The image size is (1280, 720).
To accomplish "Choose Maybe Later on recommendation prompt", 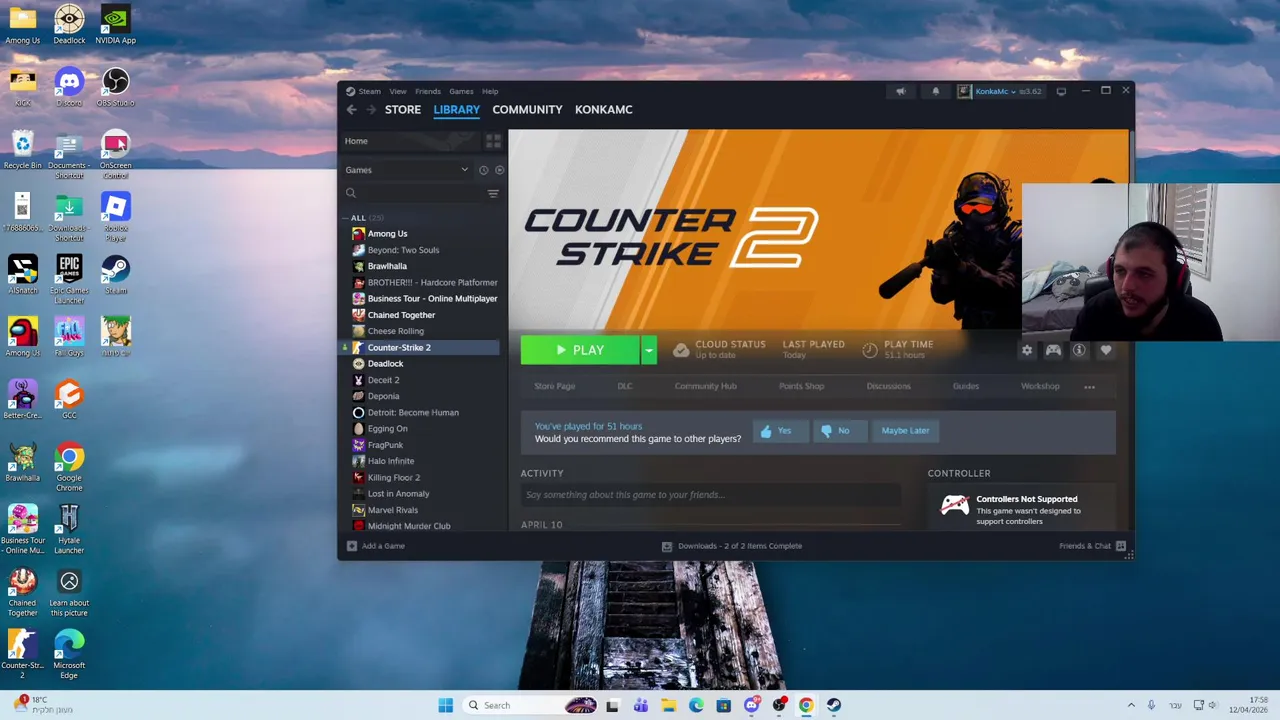I will pos(905,431).
